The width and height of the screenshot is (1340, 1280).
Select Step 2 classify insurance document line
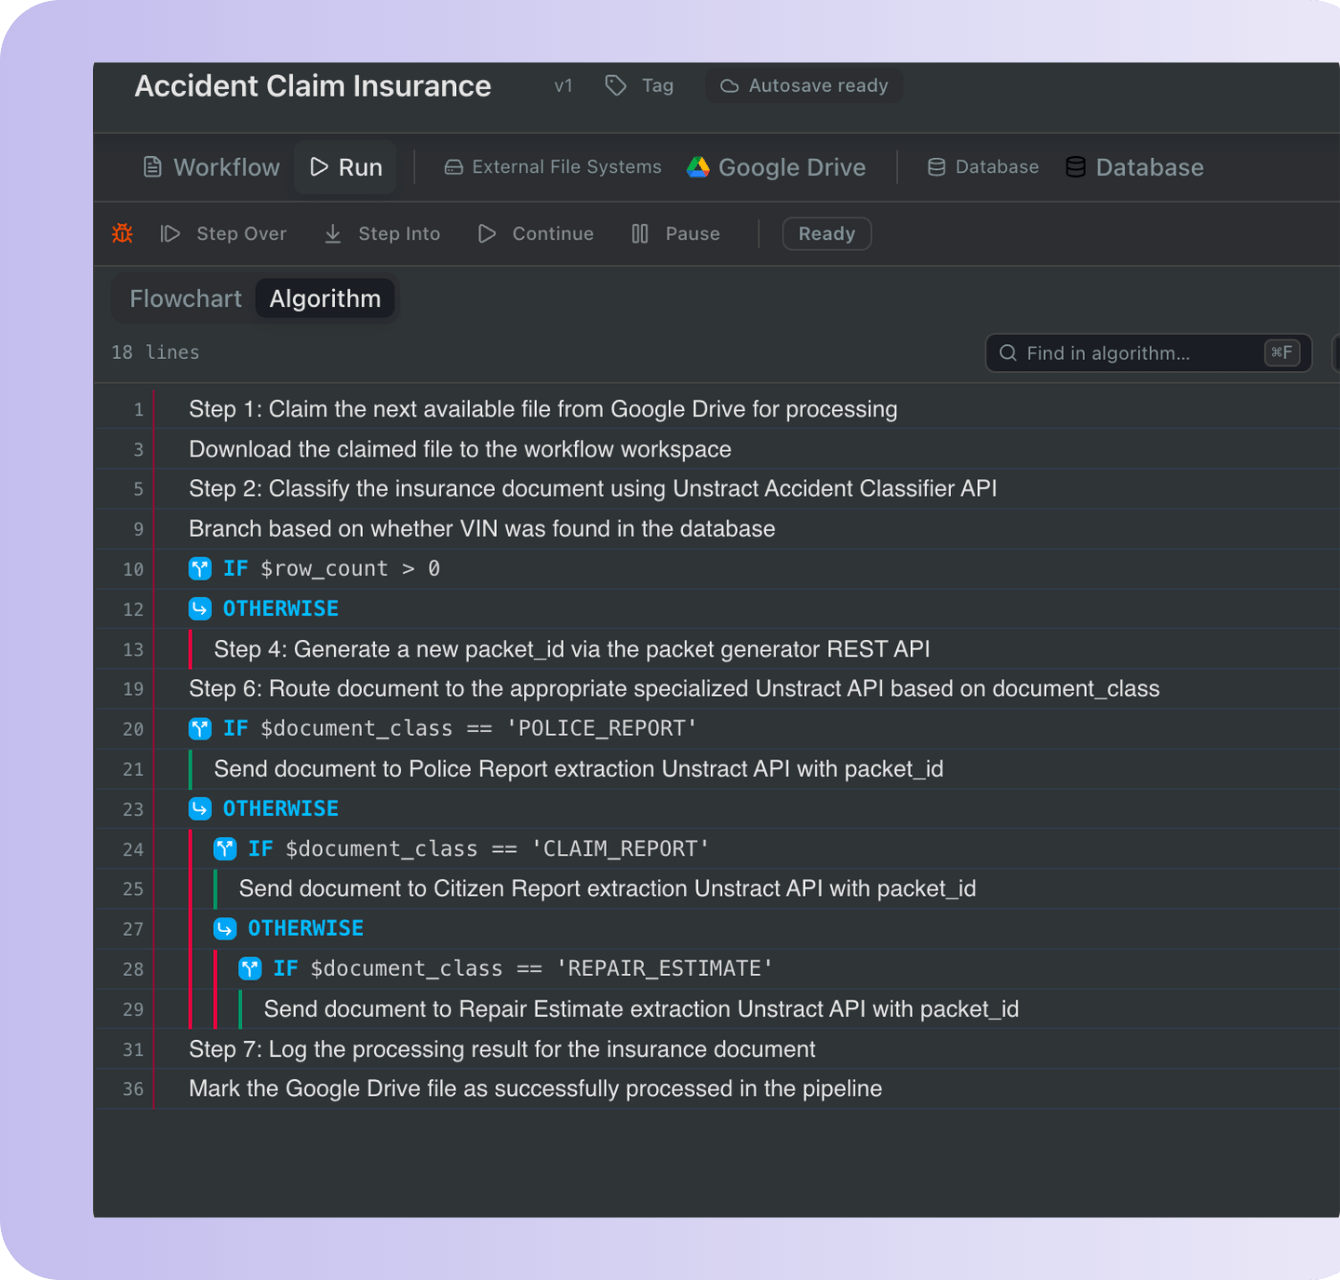click(x=593, y=489)
